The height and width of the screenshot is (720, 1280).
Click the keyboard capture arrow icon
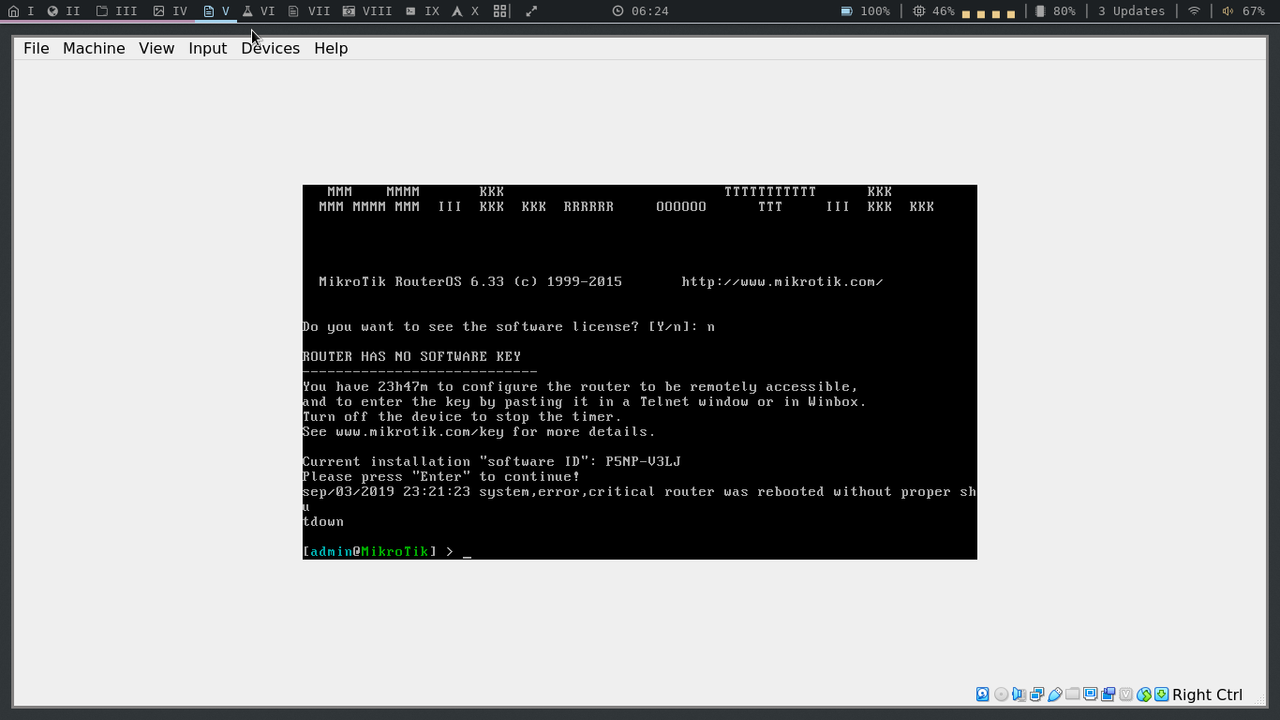pos(1161,694)
